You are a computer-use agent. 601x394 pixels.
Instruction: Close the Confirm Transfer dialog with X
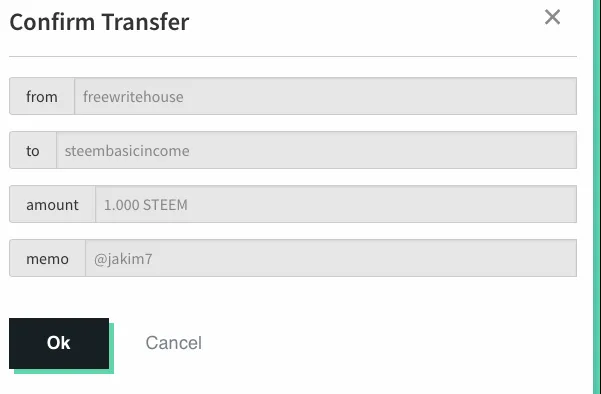click(x=552, y=17)
